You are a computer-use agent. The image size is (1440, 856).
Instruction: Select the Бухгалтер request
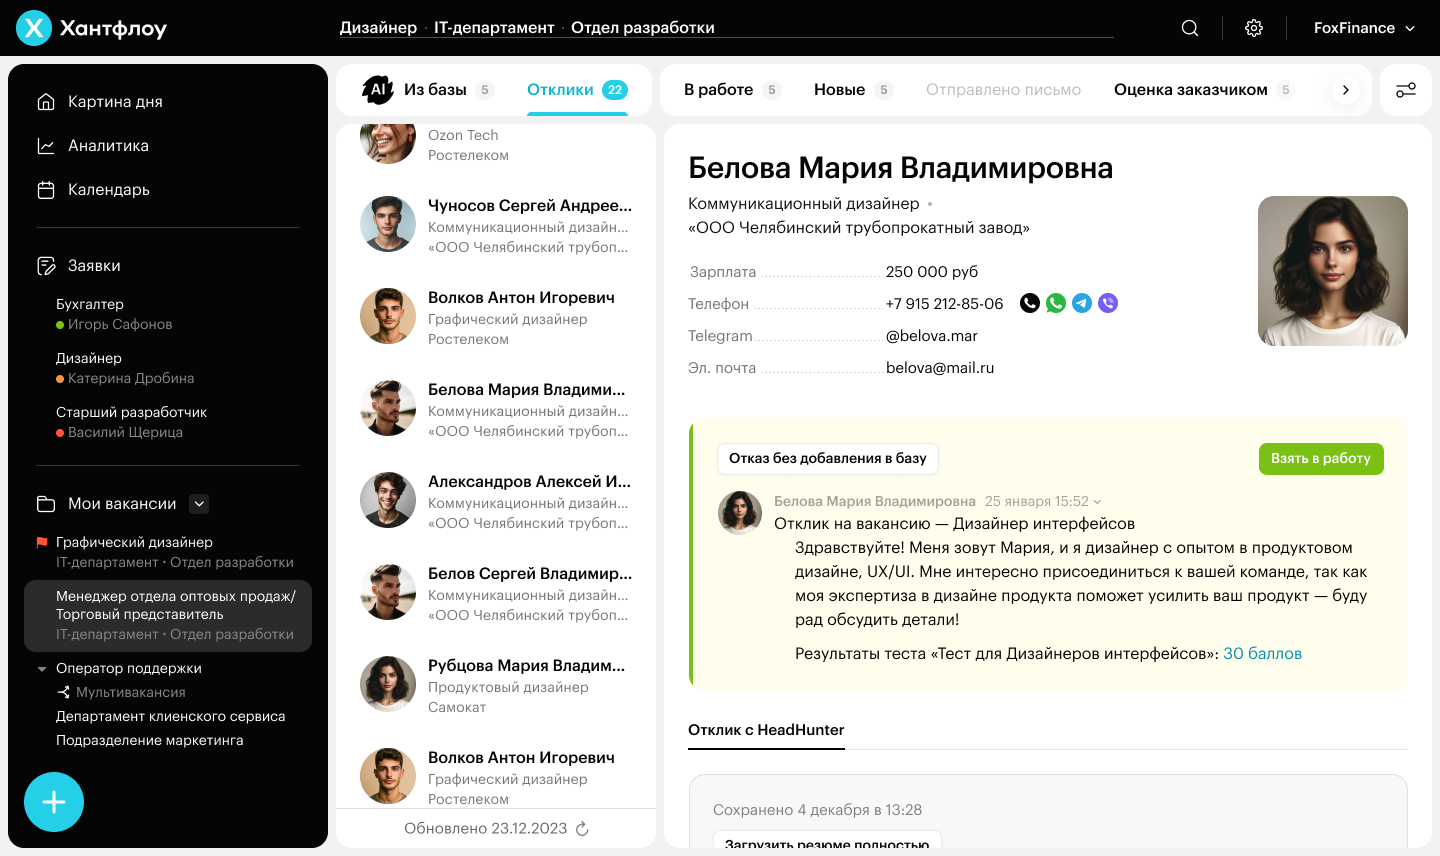click(114, 314)
